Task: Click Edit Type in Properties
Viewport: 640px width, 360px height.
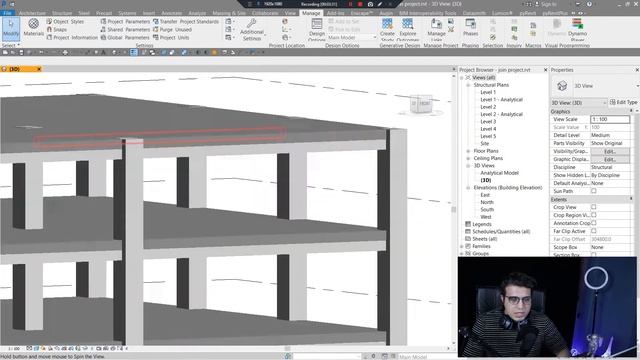Action: 623,102
